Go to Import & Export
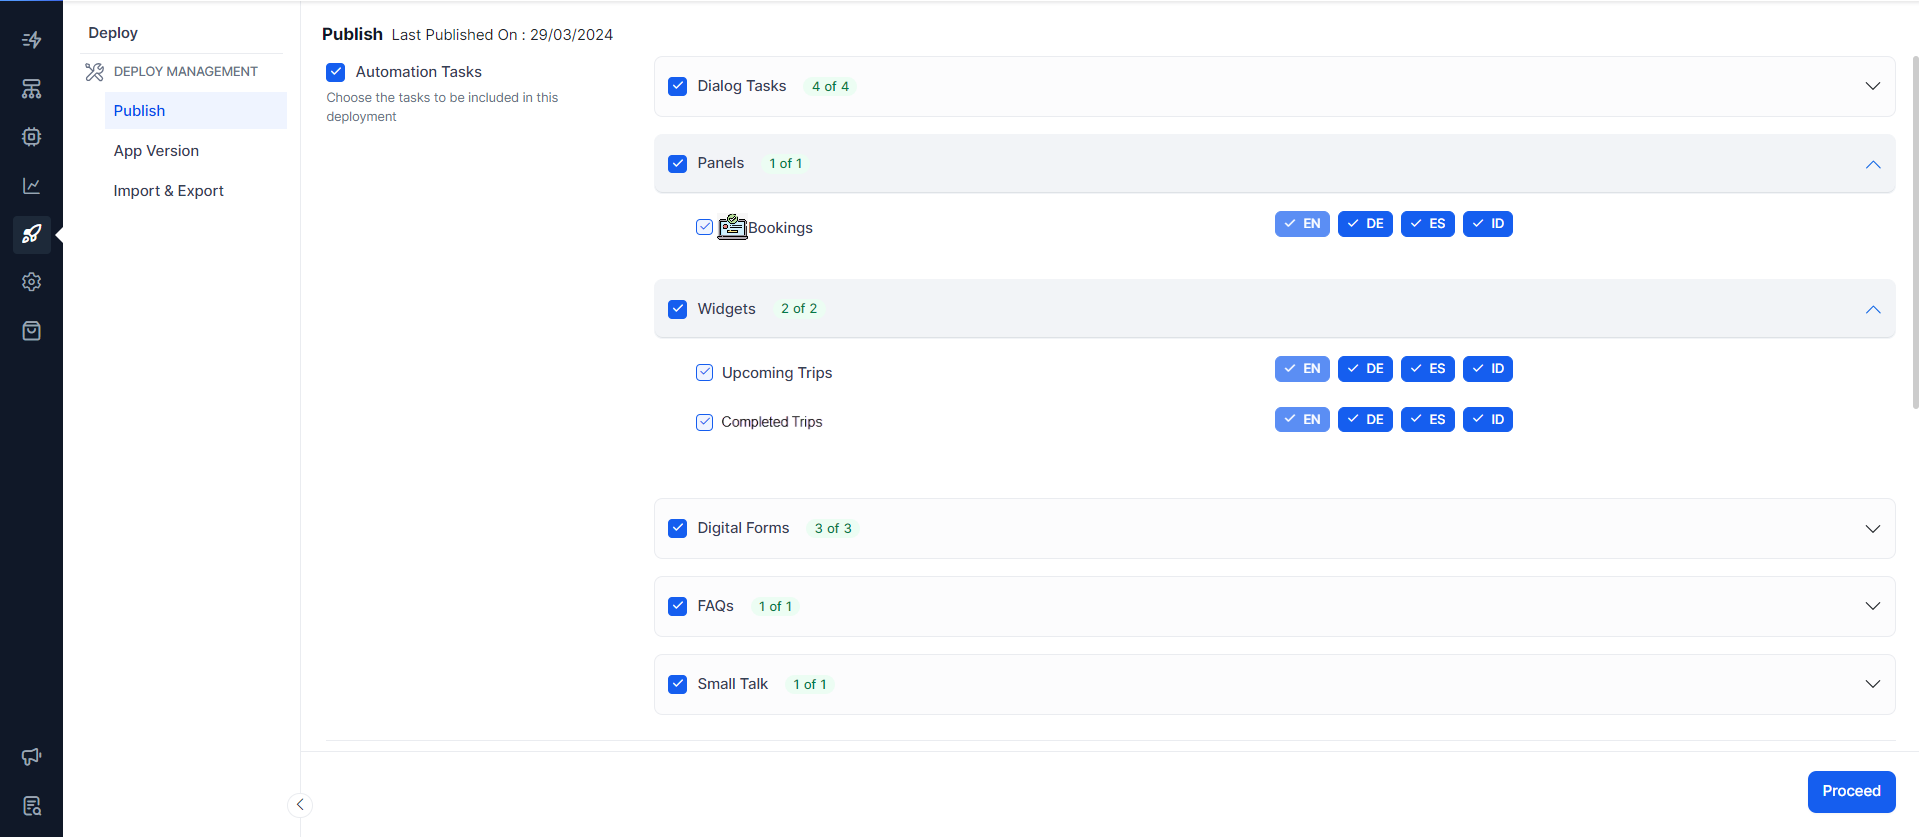 [168, 191]
